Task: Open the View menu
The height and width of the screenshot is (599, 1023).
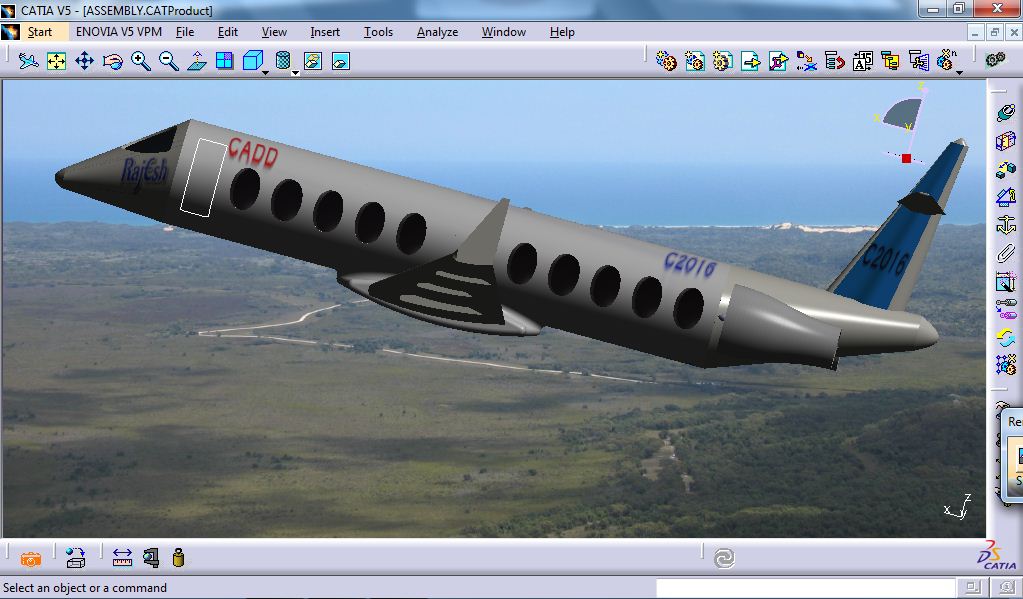Action: [x=274, y=32]
